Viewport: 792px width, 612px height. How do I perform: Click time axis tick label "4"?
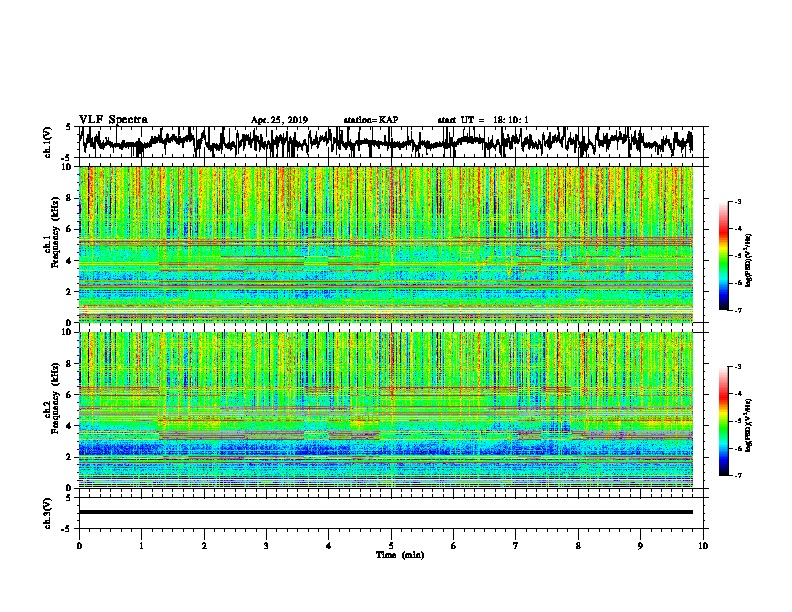[329, 546]
